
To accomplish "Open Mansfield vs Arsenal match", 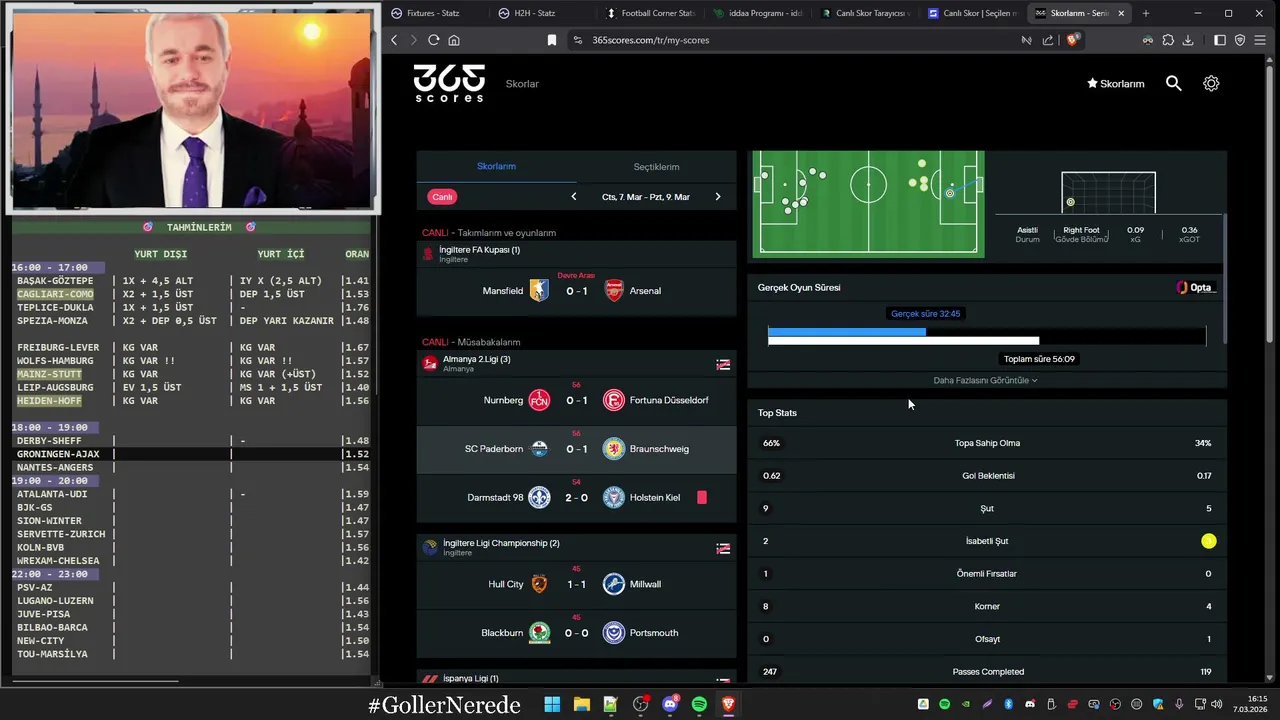I will (x=576, y=291).
